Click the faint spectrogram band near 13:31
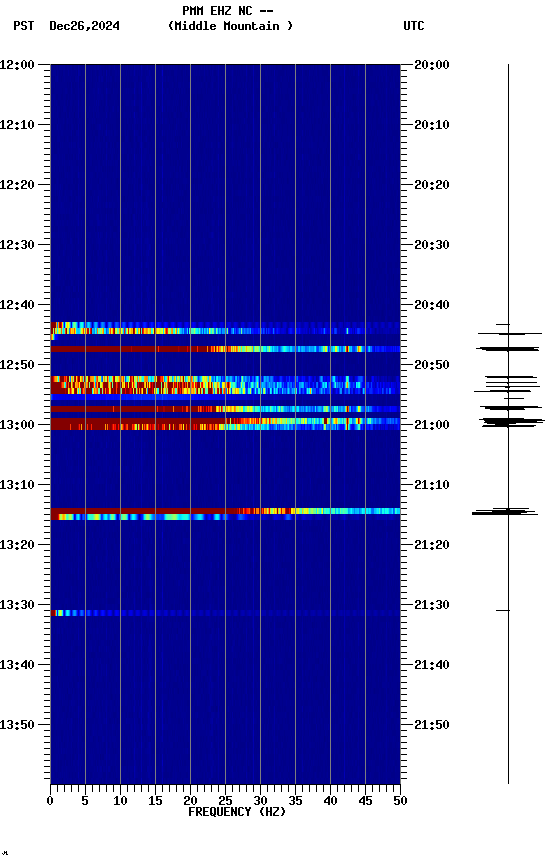The image size is (552, 864). point(225,613)
